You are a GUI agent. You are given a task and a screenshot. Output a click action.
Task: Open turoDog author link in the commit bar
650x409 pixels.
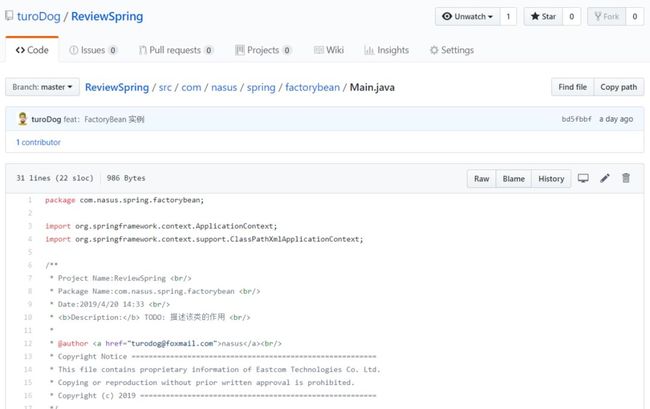46,119
